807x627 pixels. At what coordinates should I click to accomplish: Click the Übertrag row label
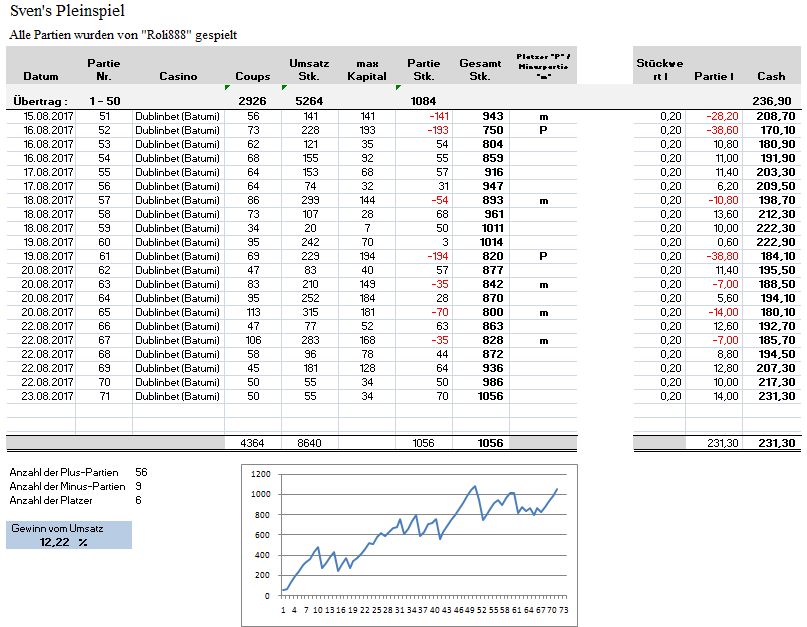[39, 101]
